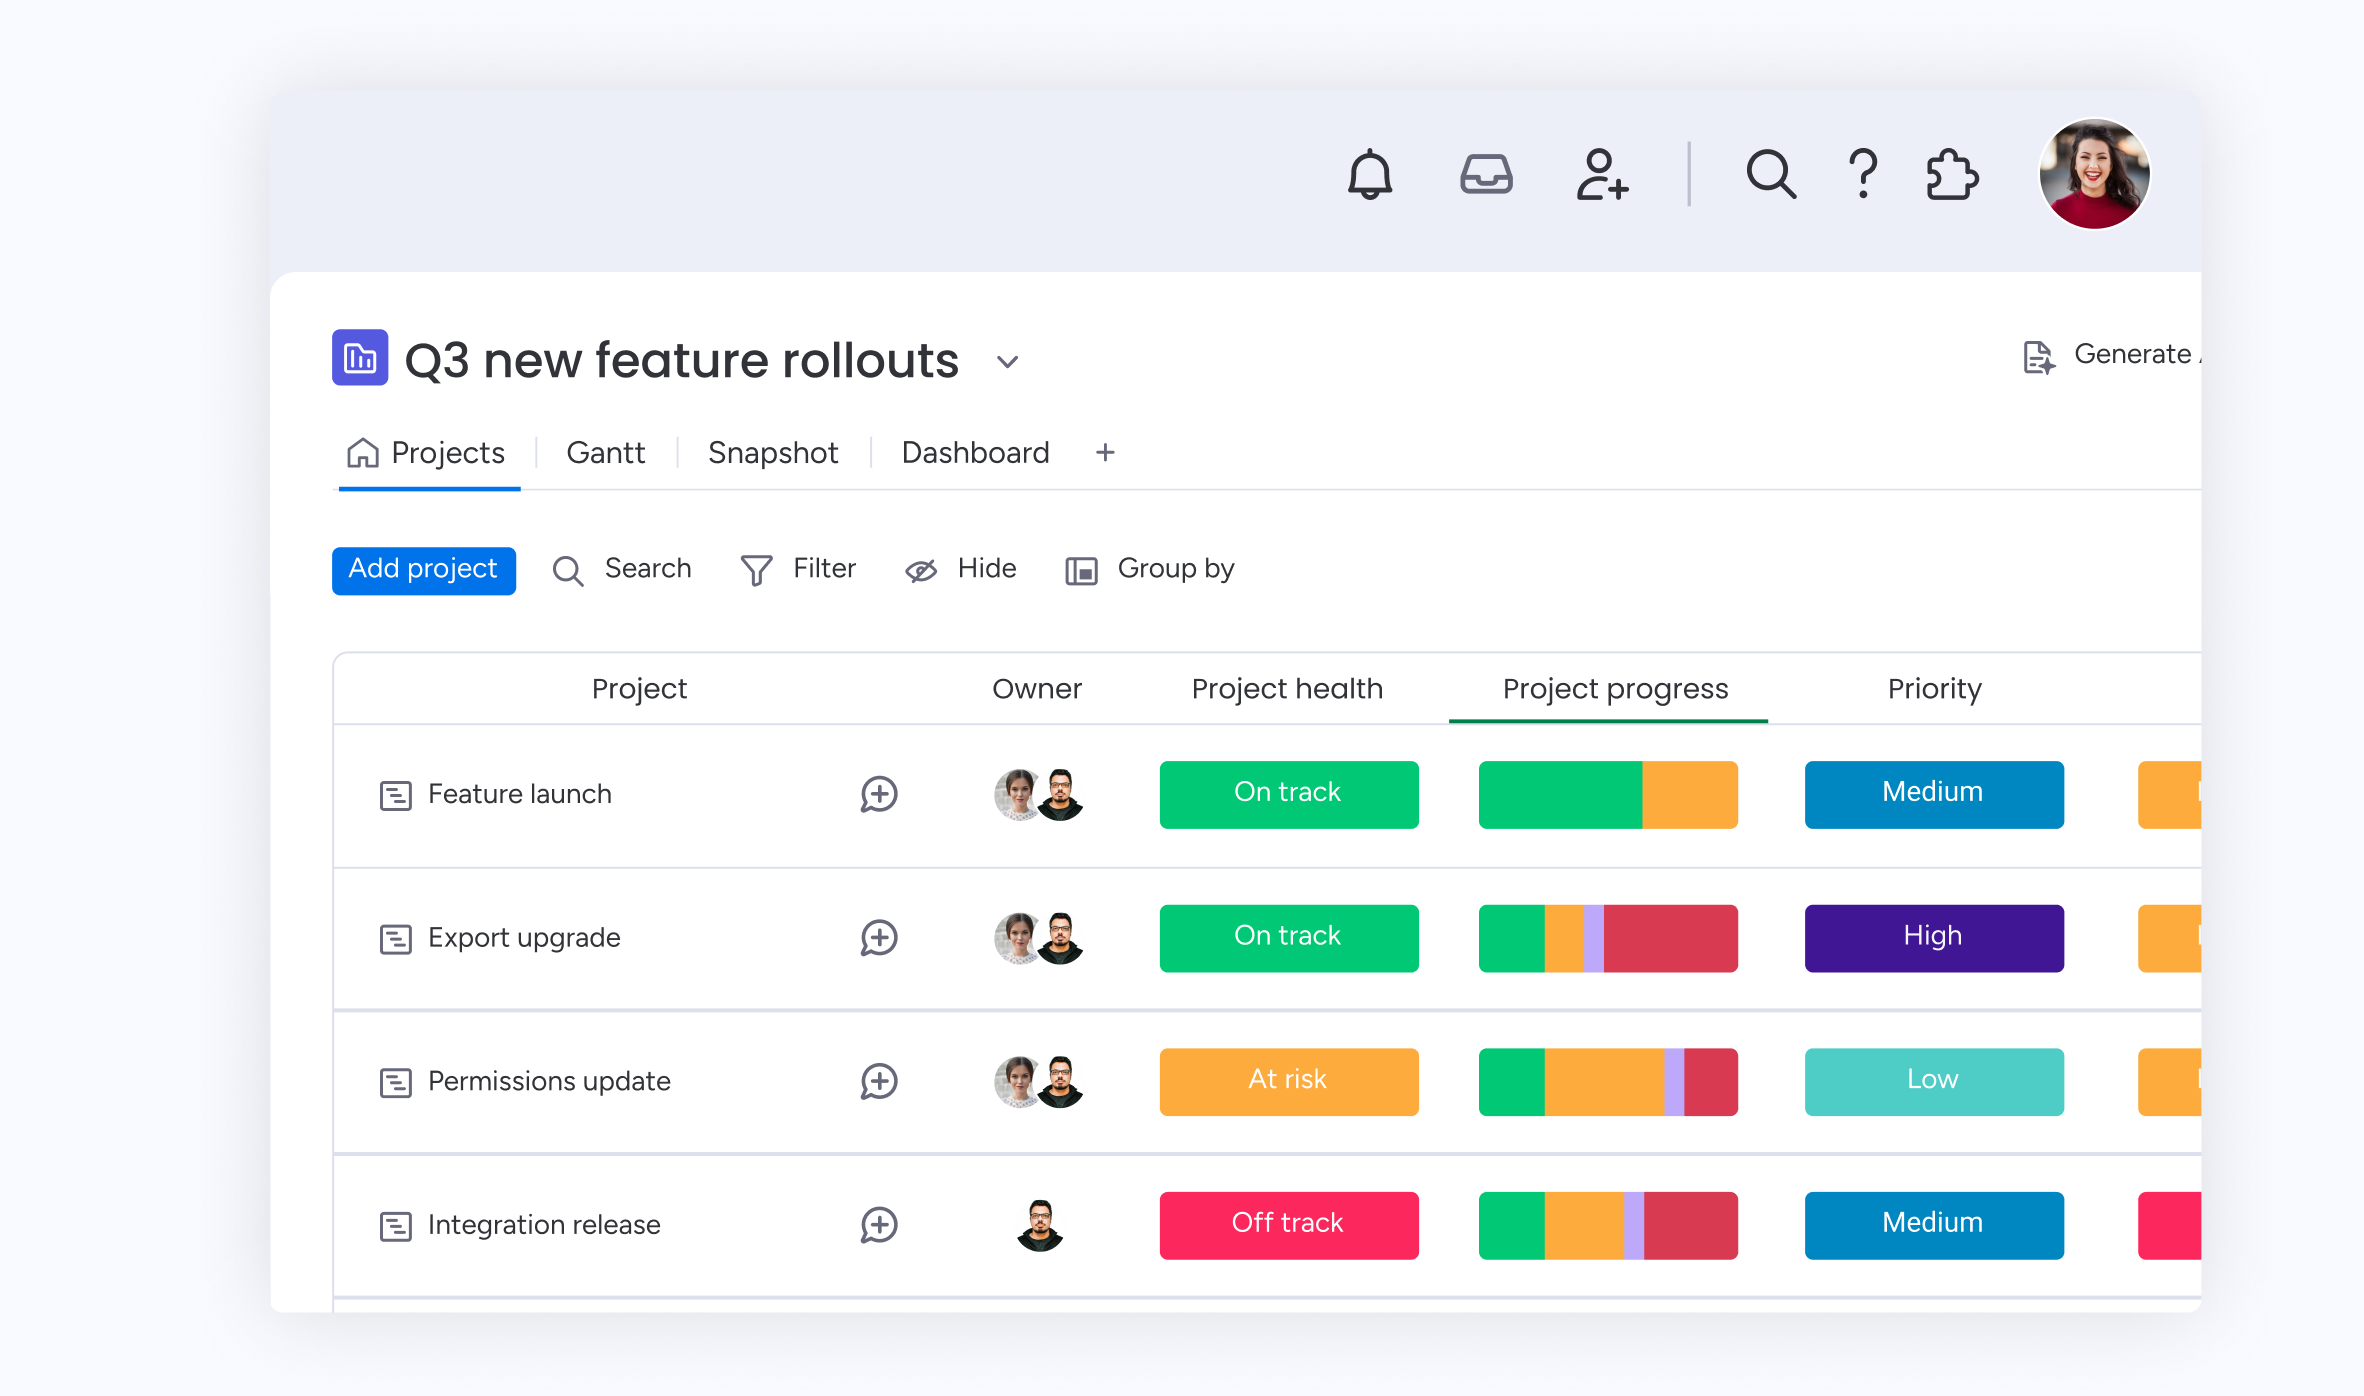Switch to the Dashboard tab
This screenshot has height=1396, width=2364.
point(975,453)
